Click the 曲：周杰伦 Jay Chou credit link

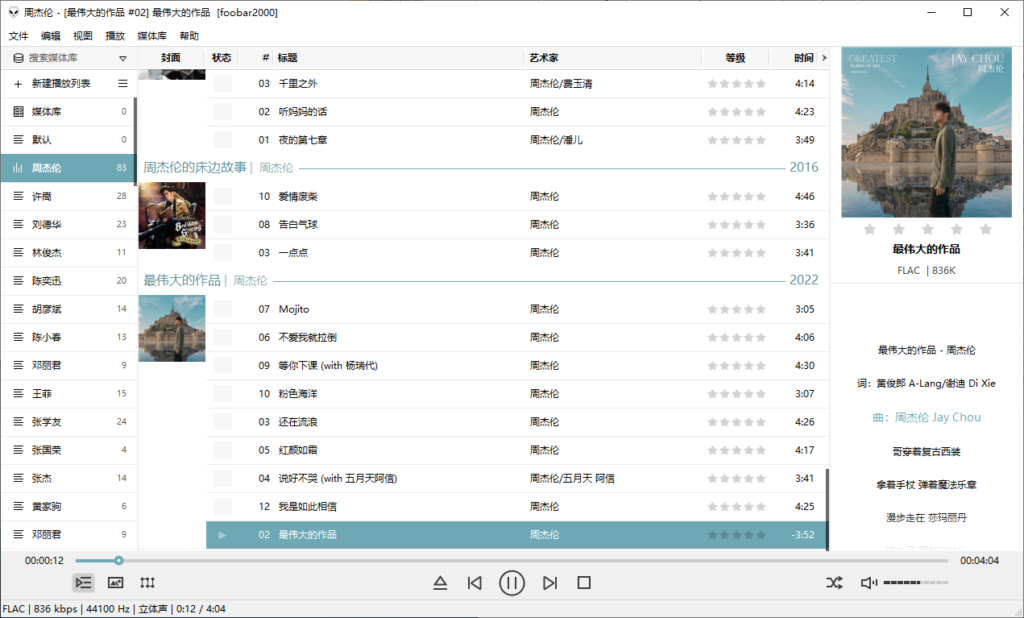click(x=926, y=418)
